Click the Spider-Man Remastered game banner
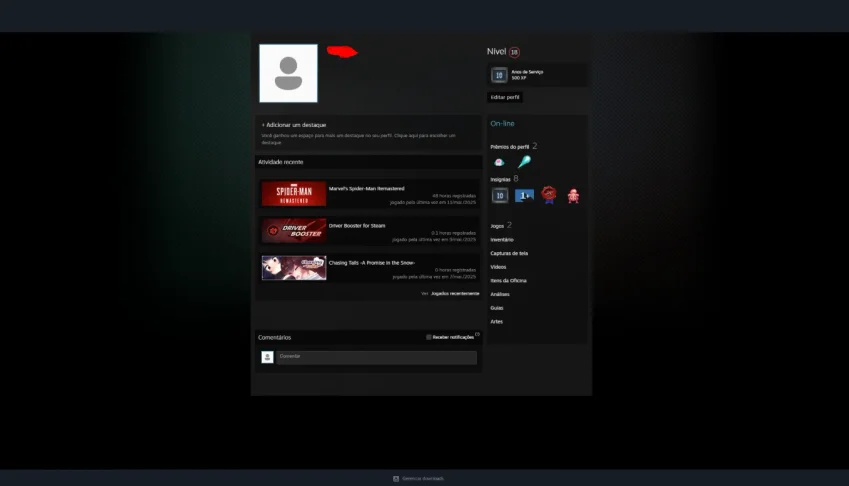Viewport: 849px width, 486px height. click(x=294, y=194)
